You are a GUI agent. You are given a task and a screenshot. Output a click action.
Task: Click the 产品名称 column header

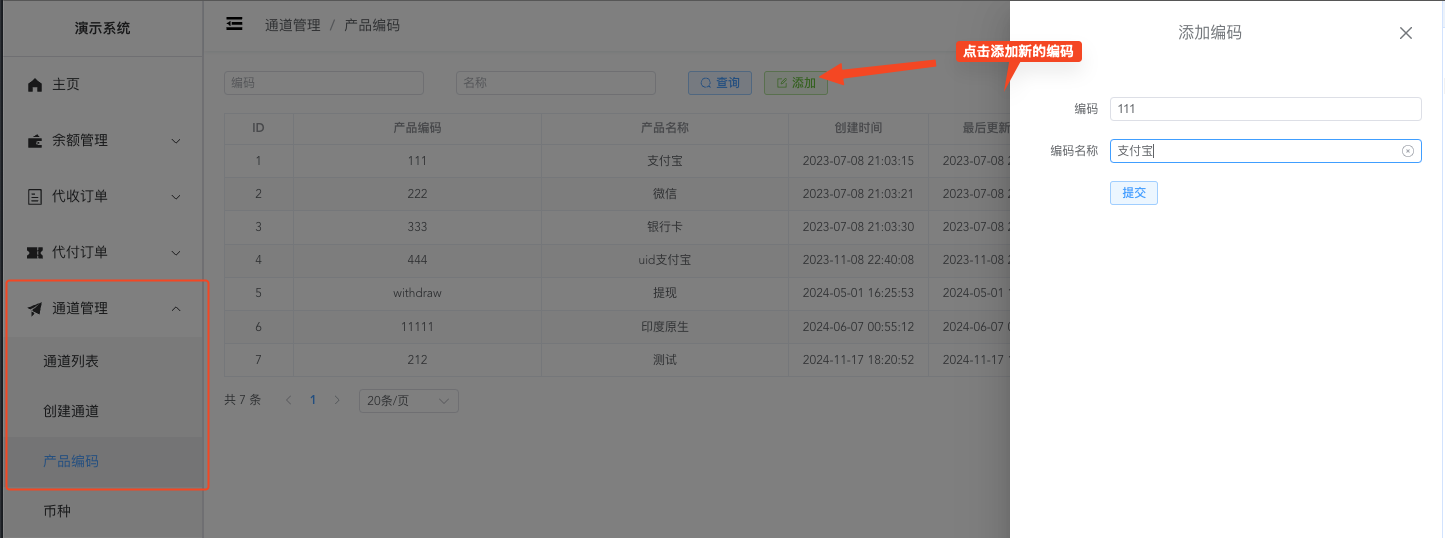point(665,128)
